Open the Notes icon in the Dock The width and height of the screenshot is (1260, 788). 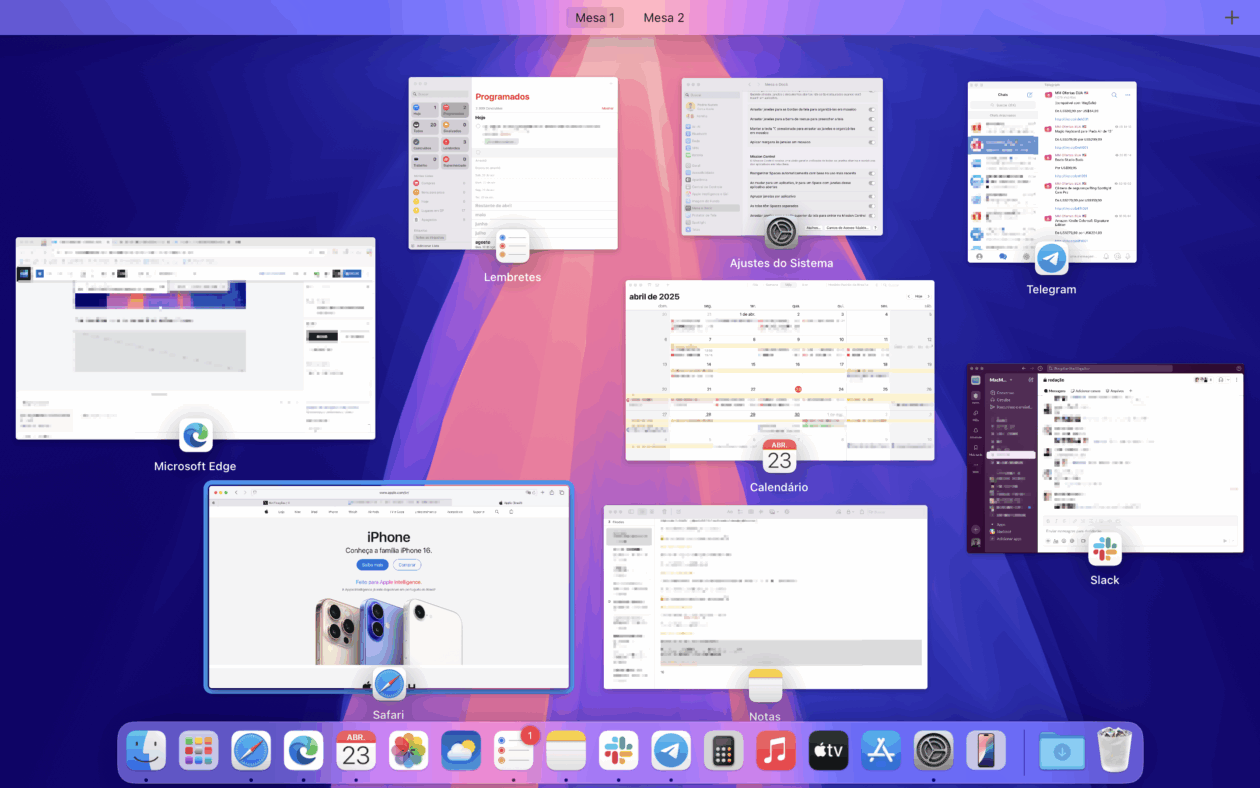[x=566, y=751]
